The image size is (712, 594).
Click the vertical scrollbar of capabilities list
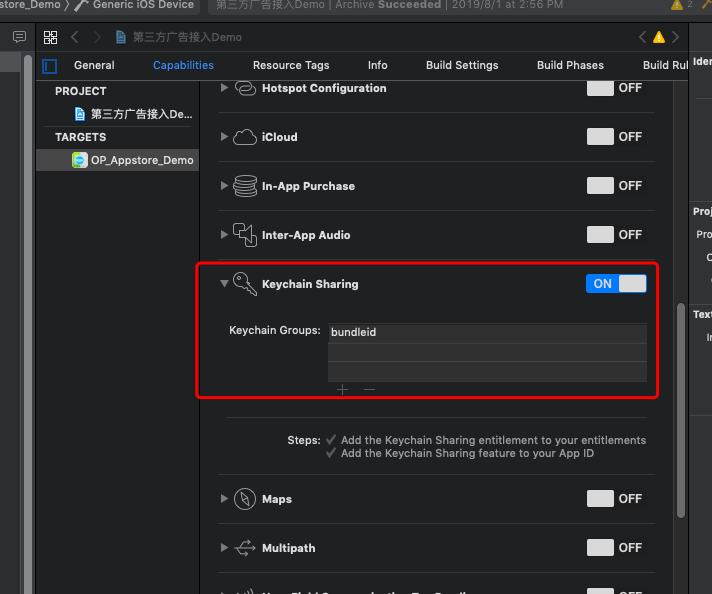point(682,410)
